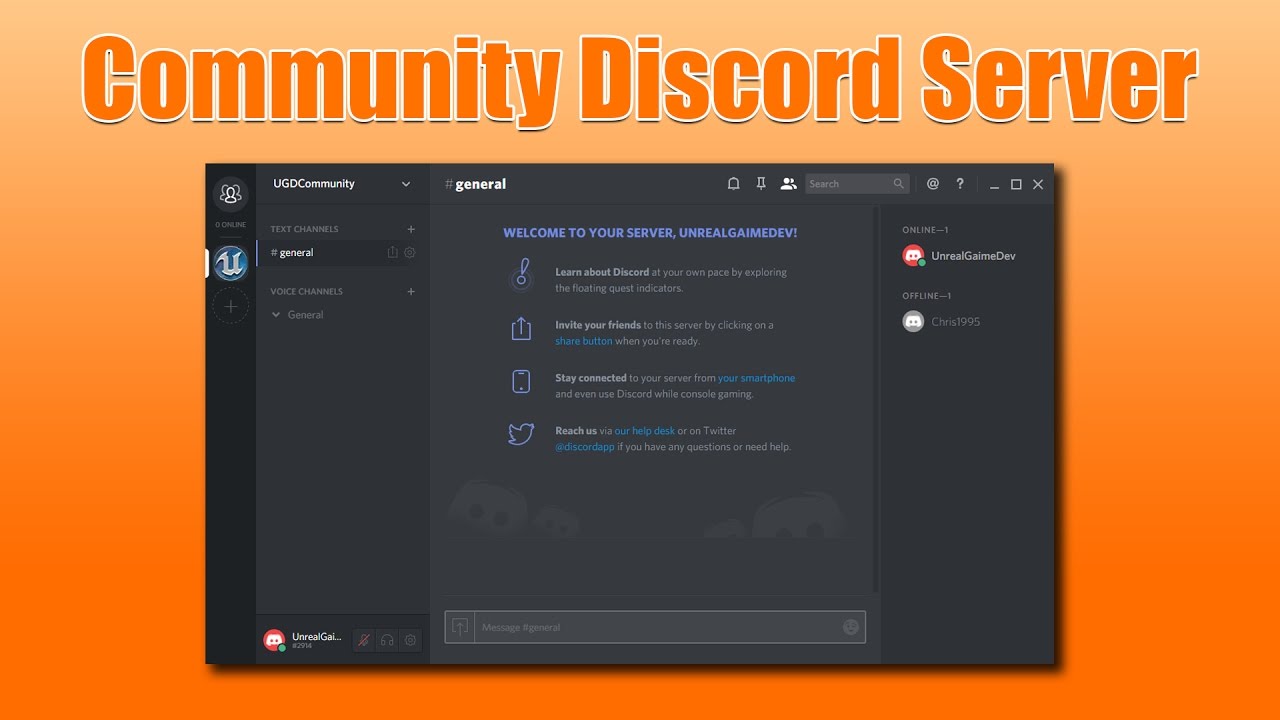Image resolution: width=1280 pixels, height=720 pixels.
Task: Open notification settings bell icon
Action: point(733,184)
